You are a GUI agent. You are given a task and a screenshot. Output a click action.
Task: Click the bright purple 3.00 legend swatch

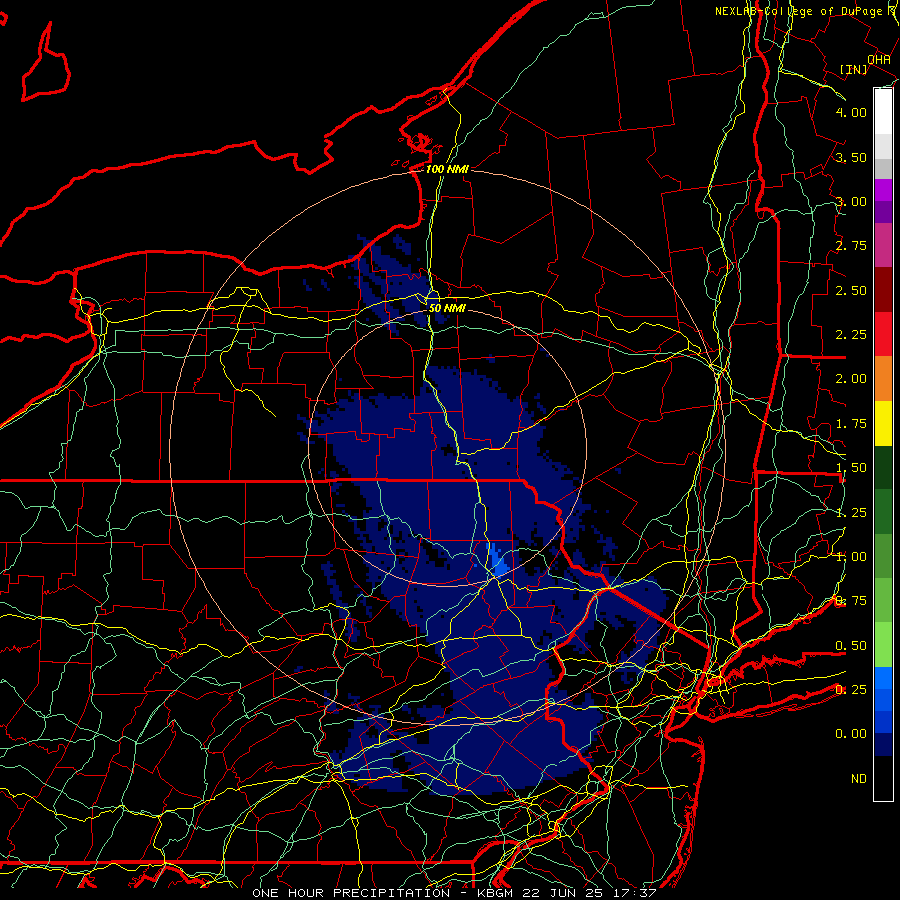coord(883,190)
